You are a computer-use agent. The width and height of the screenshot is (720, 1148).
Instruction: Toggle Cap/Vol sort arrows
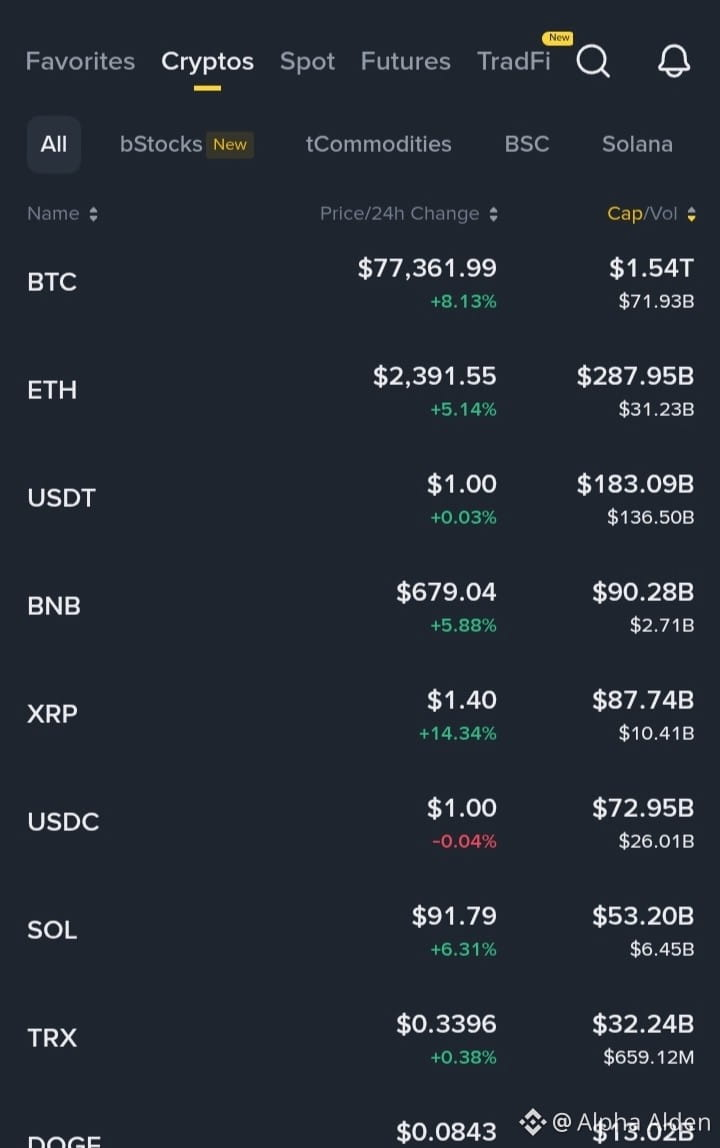pos(691,214)
